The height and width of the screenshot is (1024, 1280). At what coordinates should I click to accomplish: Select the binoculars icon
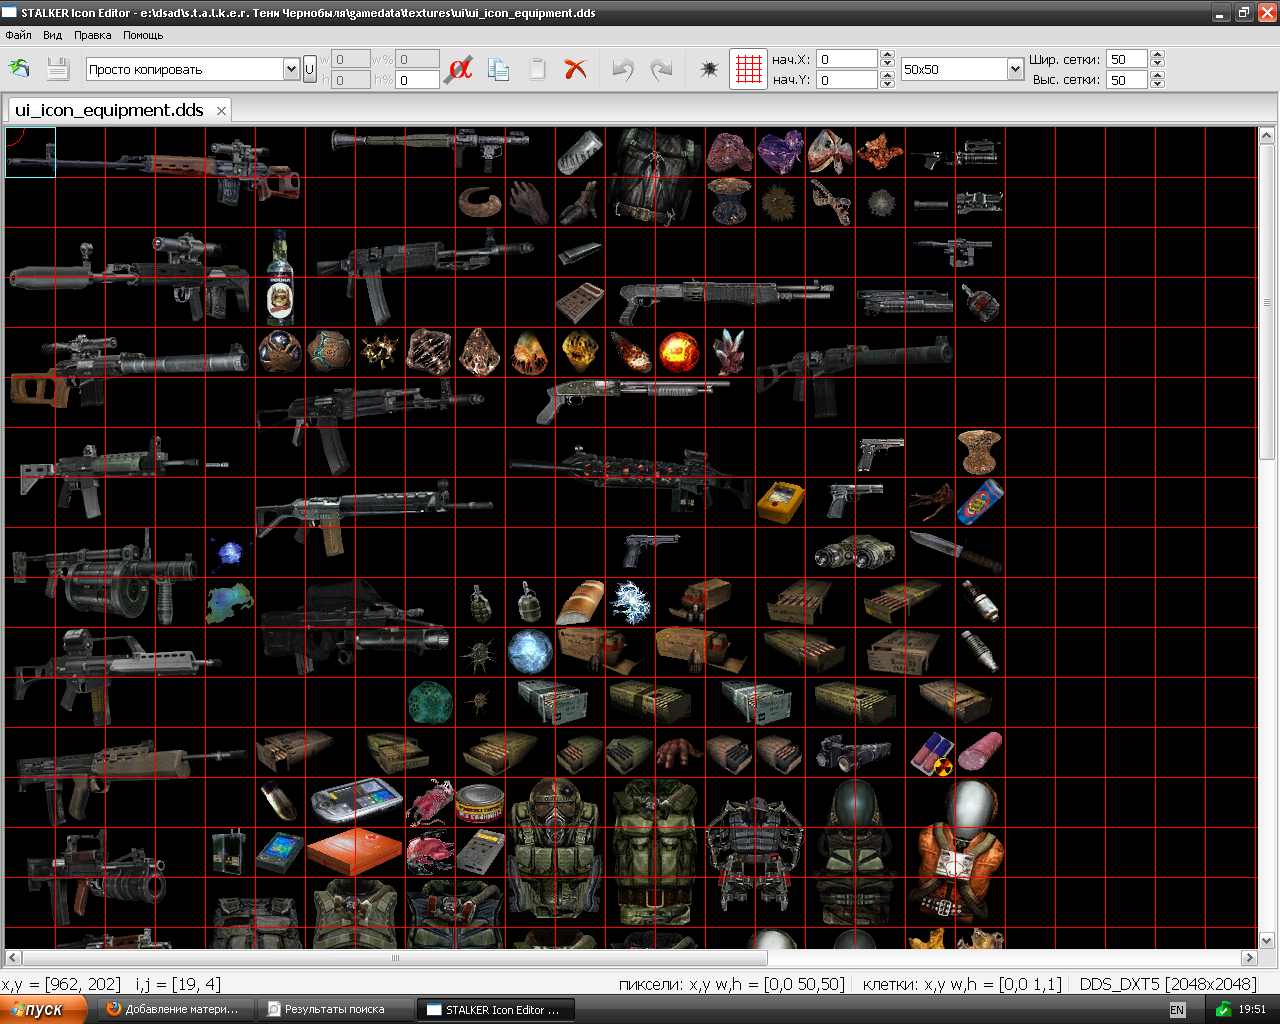coord(854,551)
